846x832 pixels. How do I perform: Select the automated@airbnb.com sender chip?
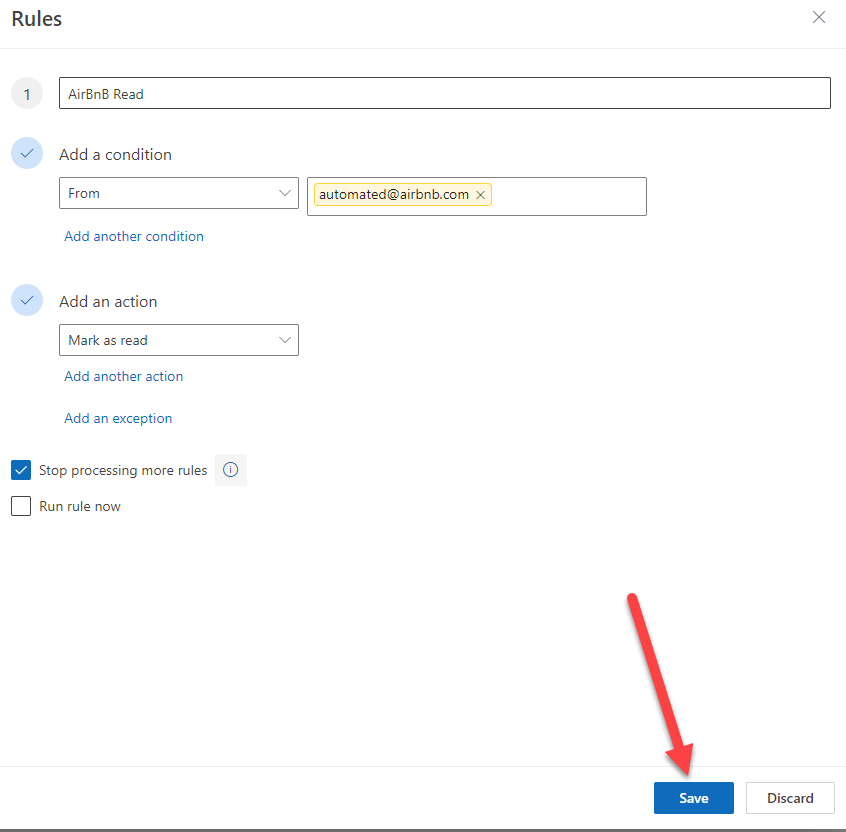tap(393, 195)
